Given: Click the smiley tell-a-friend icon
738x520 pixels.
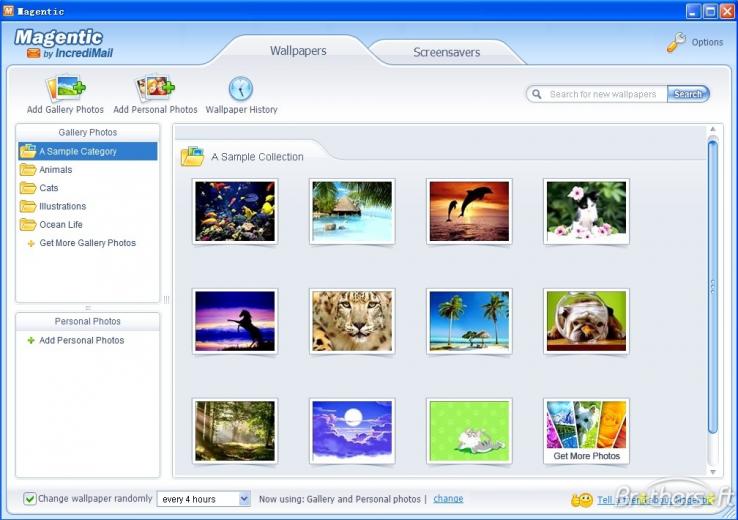Looking at the screenshot, I should [x=582, y=500].
